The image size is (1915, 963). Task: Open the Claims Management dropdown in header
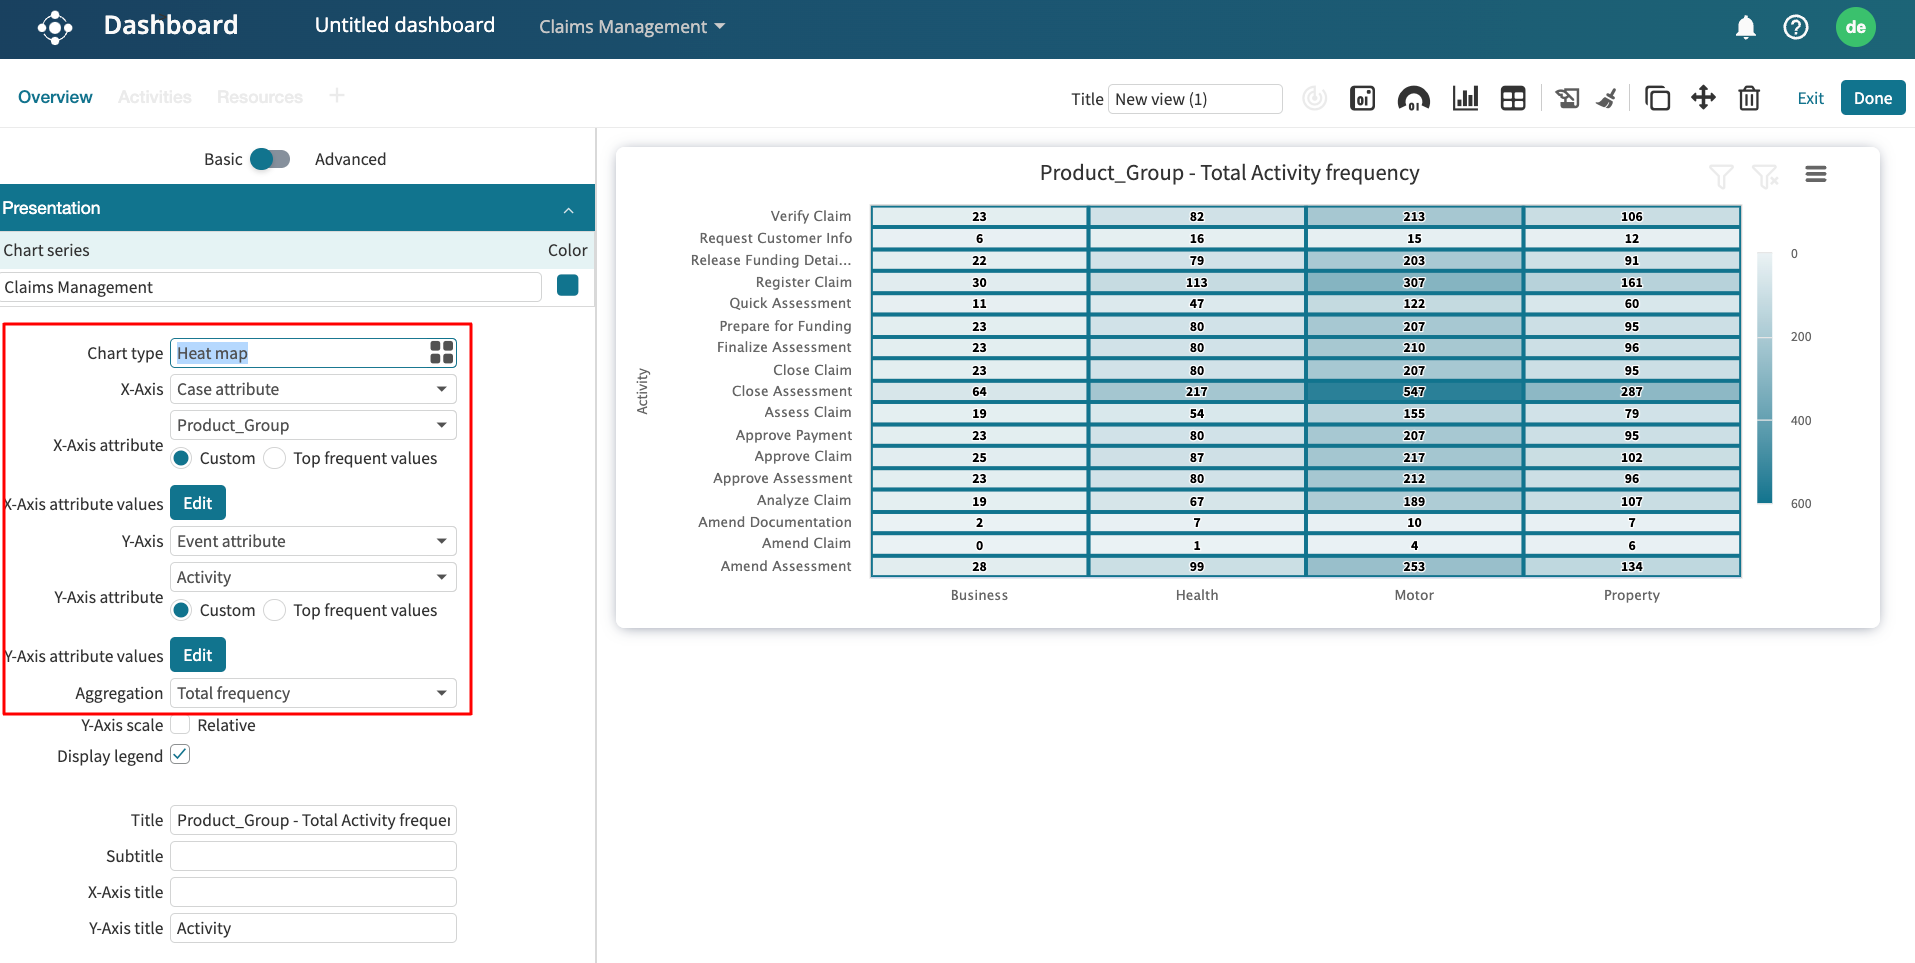click(631, 27)
